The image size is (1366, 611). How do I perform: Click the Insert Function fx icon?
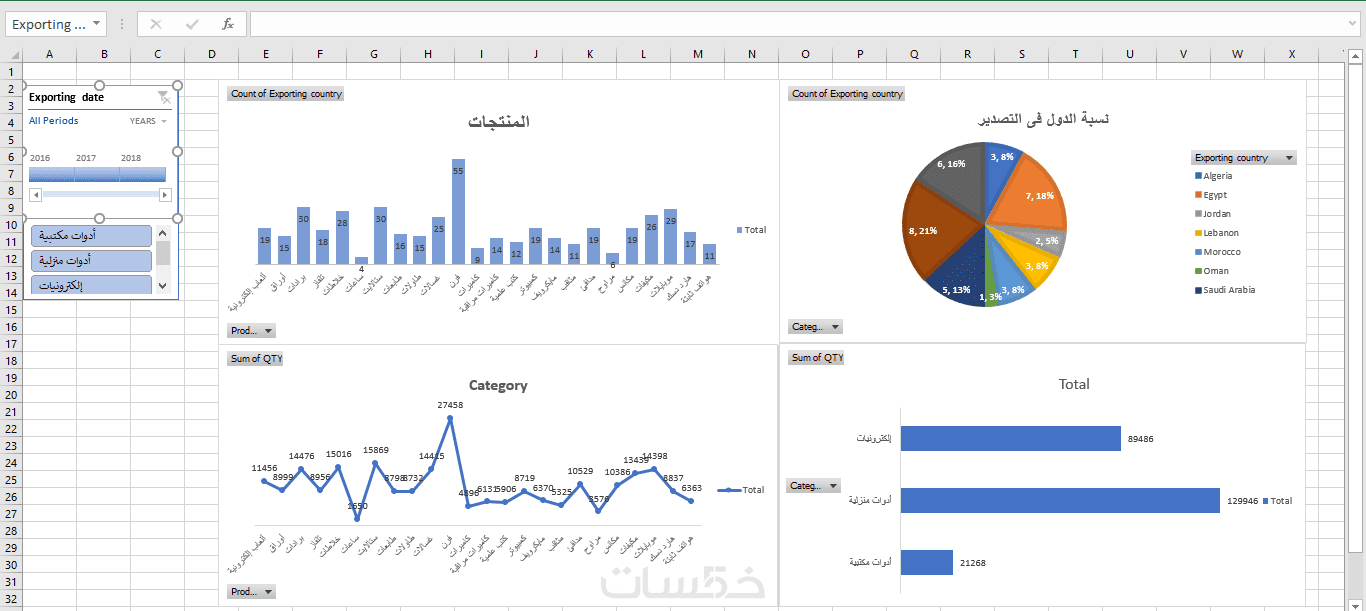(x=228, y=24)
